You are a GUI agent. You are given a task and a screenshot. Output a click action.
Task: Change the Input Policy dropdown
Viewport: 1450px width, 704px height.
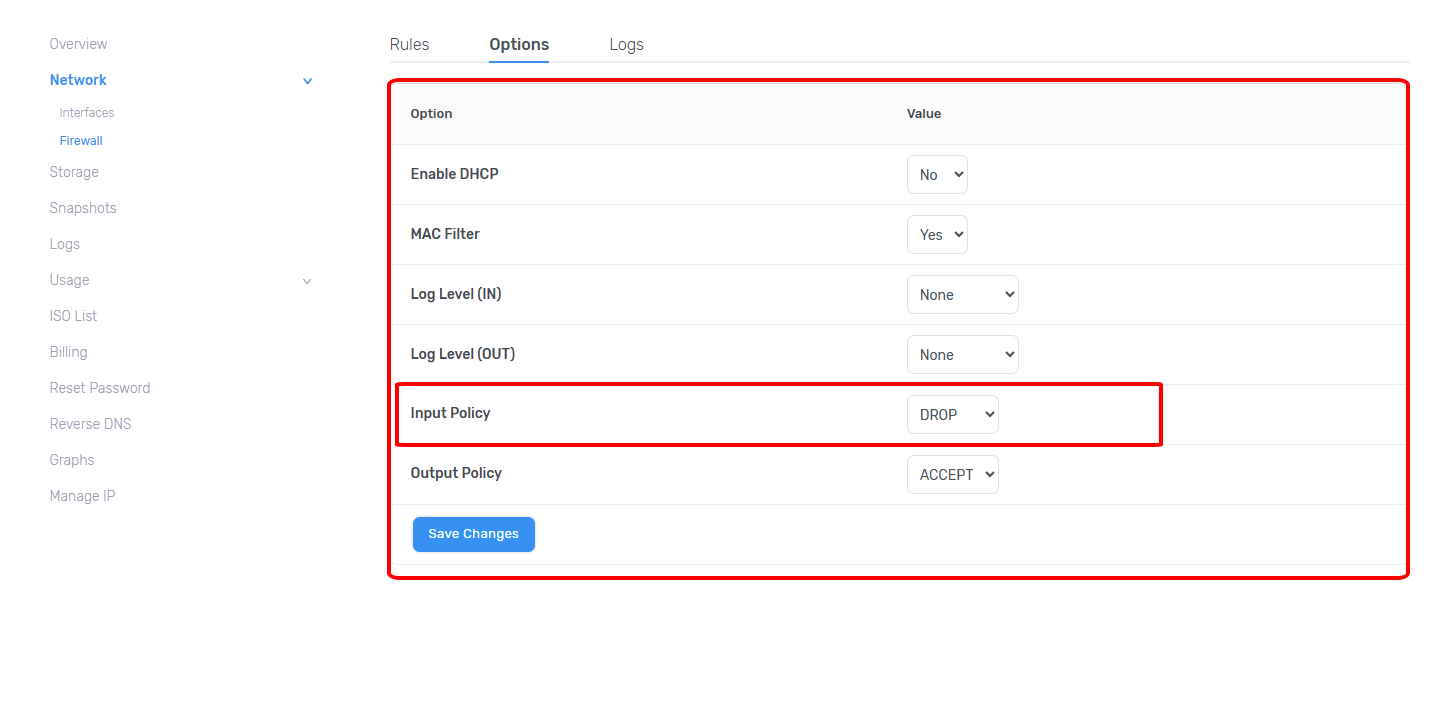tap(952, 415)
